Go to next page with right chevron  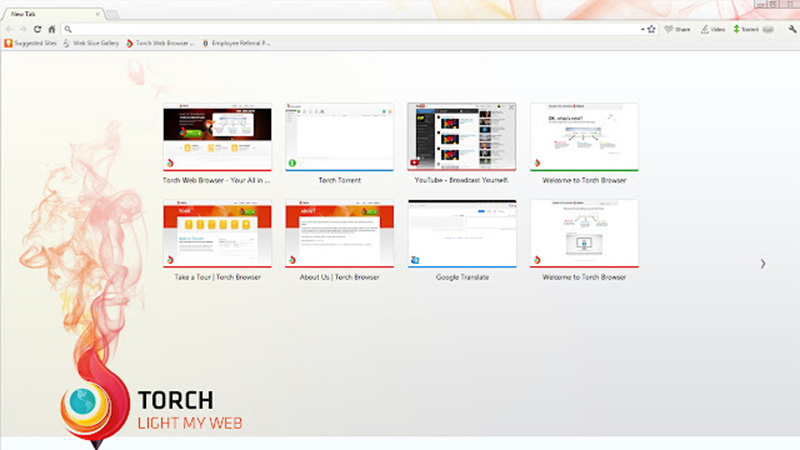(763, 264)
